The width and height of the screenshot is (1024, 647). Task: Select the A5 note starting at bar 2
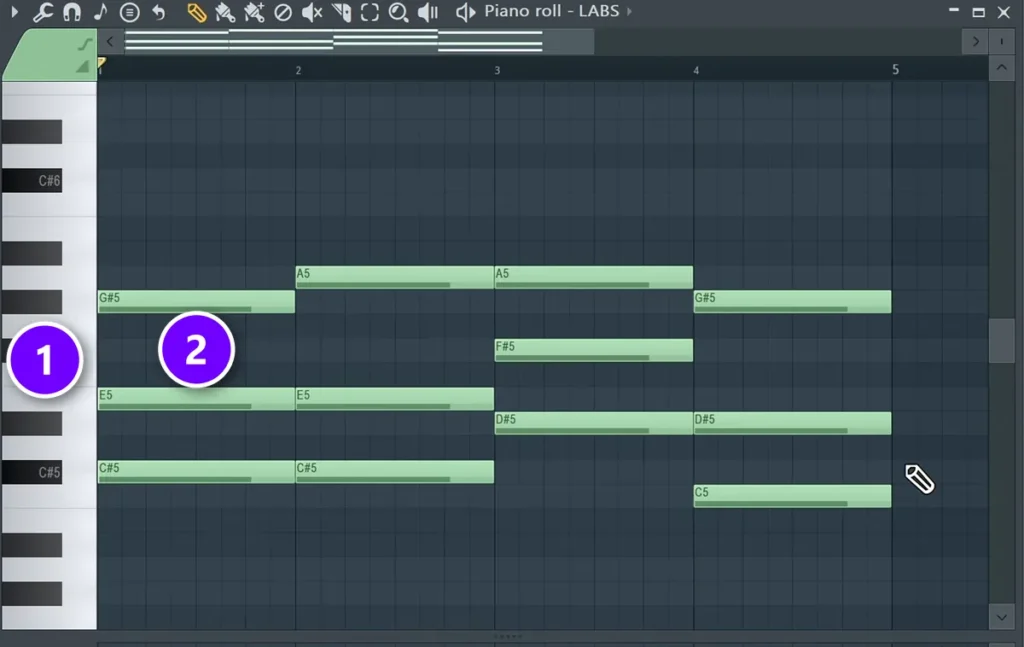point(394,277)
